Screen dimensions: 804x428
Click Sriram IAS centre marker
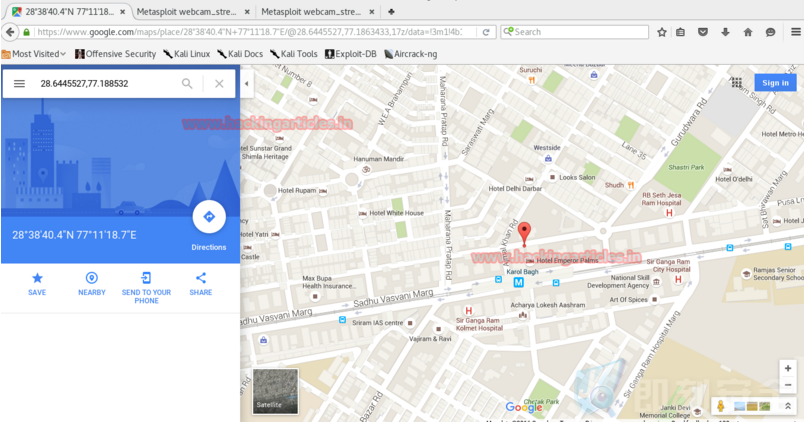410,323
